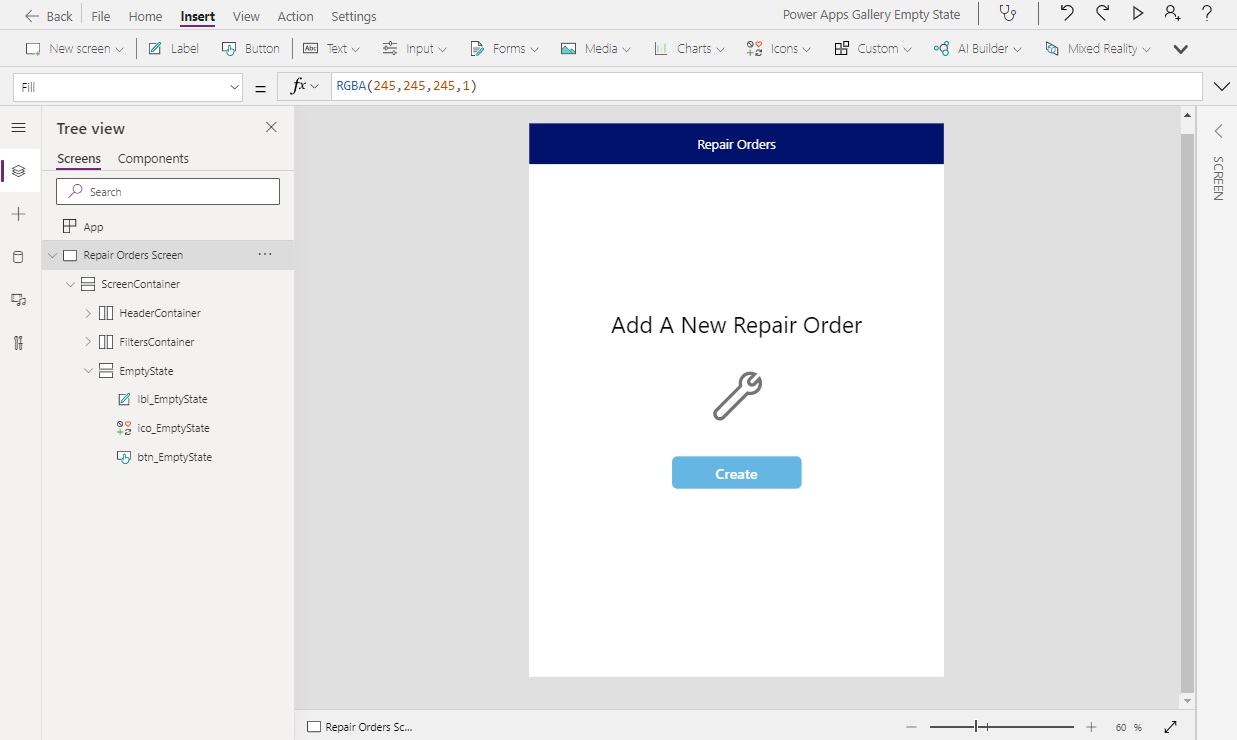The width and height of the screenshot is (1237, 740).
Task: Click the Create button on canvas
Action: (x=736, y=473)
